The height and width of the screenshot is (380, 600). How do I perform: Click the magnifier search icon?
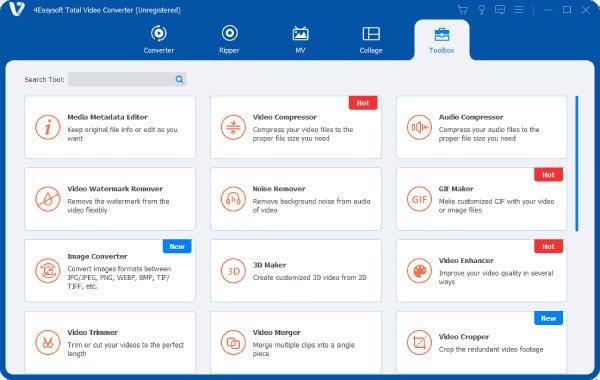click(x=179, y=79)
